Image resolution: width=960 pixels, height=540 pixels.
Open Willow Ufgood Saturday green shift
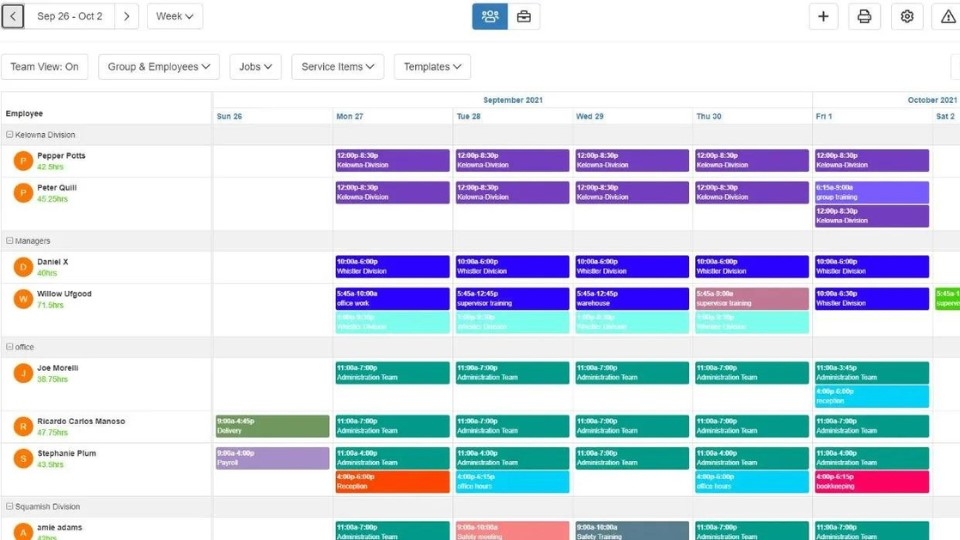click(947, 298)
